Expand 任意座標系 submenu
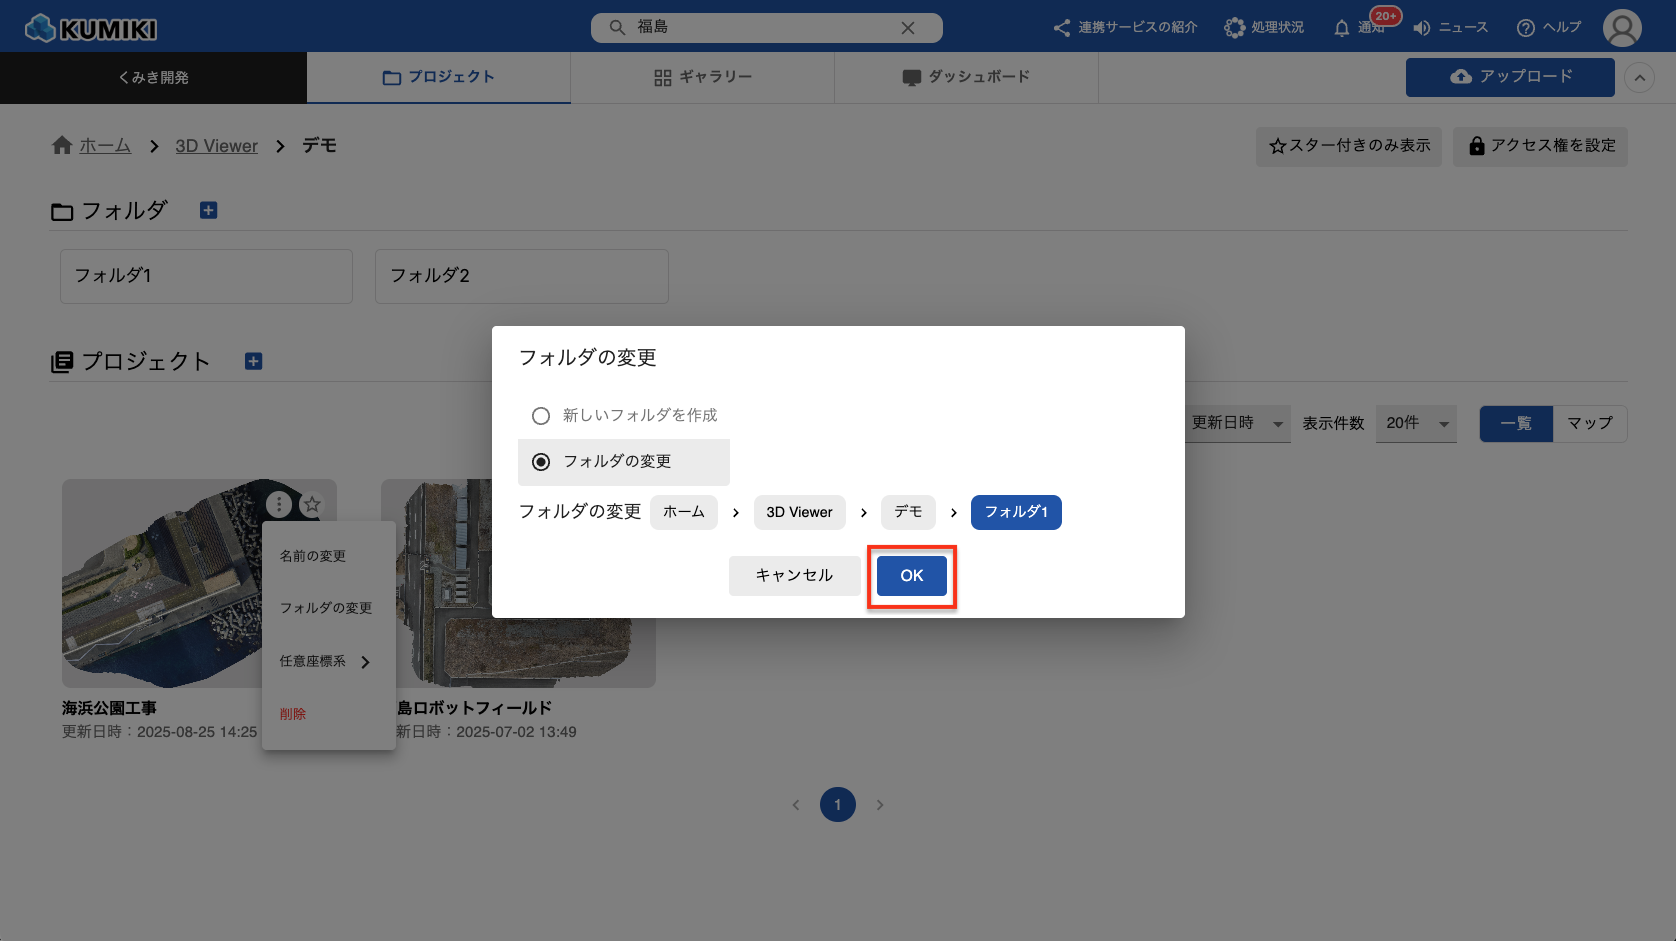This screenshot has height=941, width=1676. coord(326,661)
